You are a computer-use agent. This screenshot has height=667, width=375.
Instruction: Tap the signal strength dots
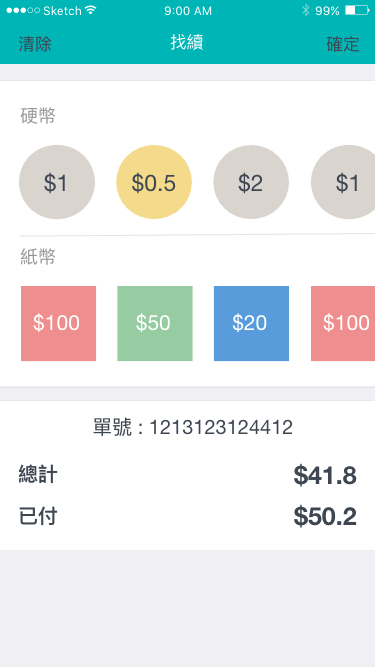click(x=23, y=10)
